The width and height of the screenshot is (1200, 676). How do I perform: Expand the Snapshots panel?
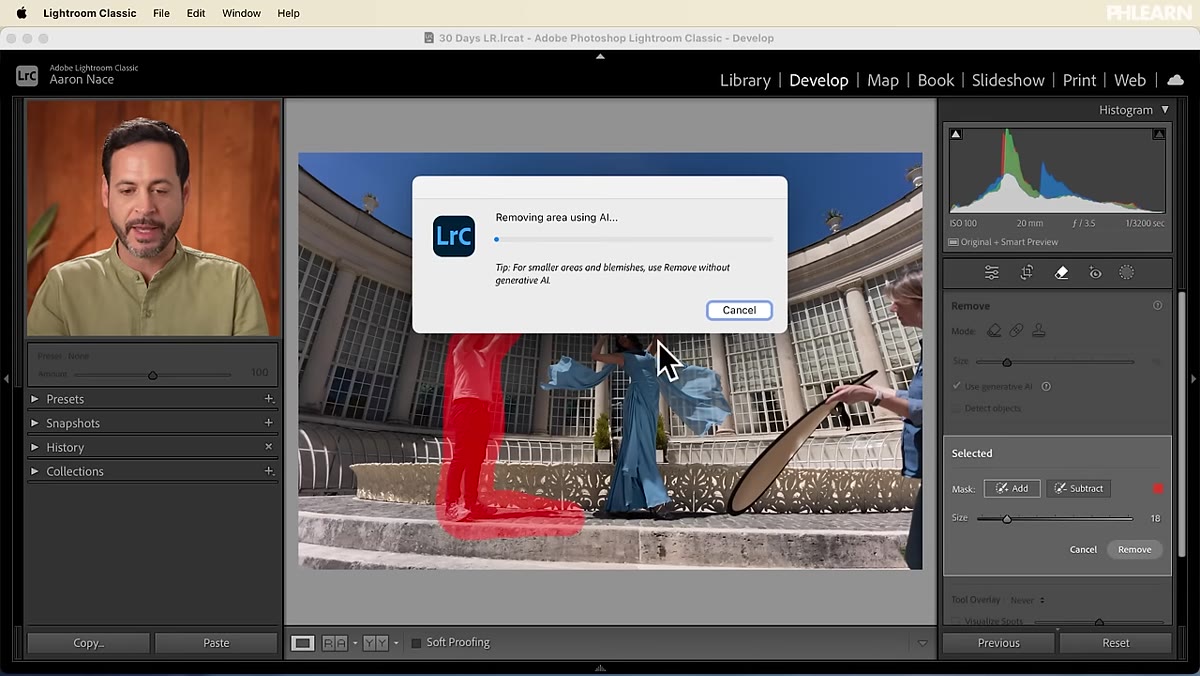34,423
